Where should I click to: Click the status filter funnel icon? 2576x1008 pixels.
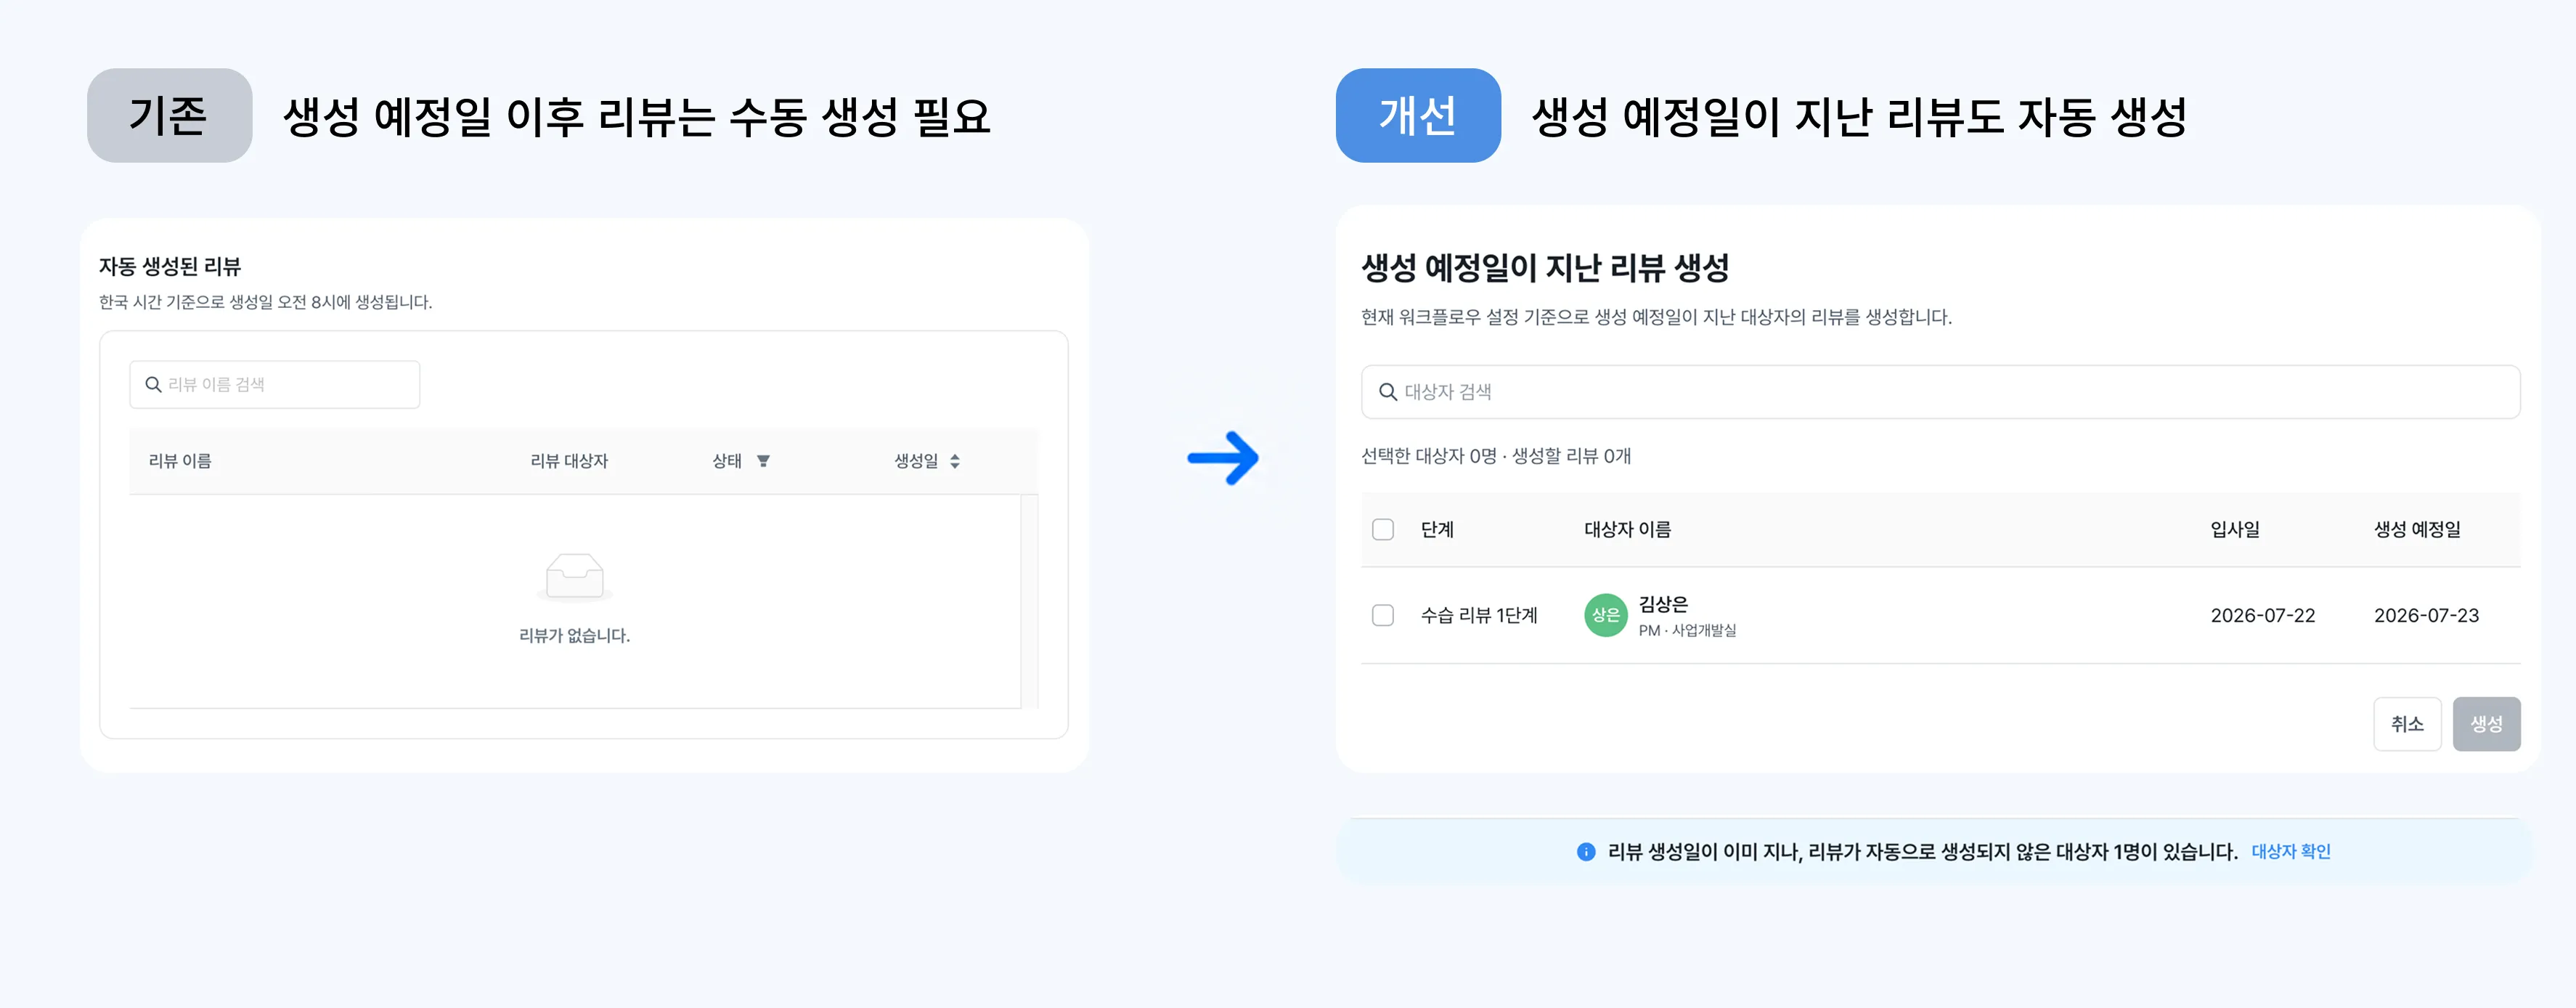(763, 461)
